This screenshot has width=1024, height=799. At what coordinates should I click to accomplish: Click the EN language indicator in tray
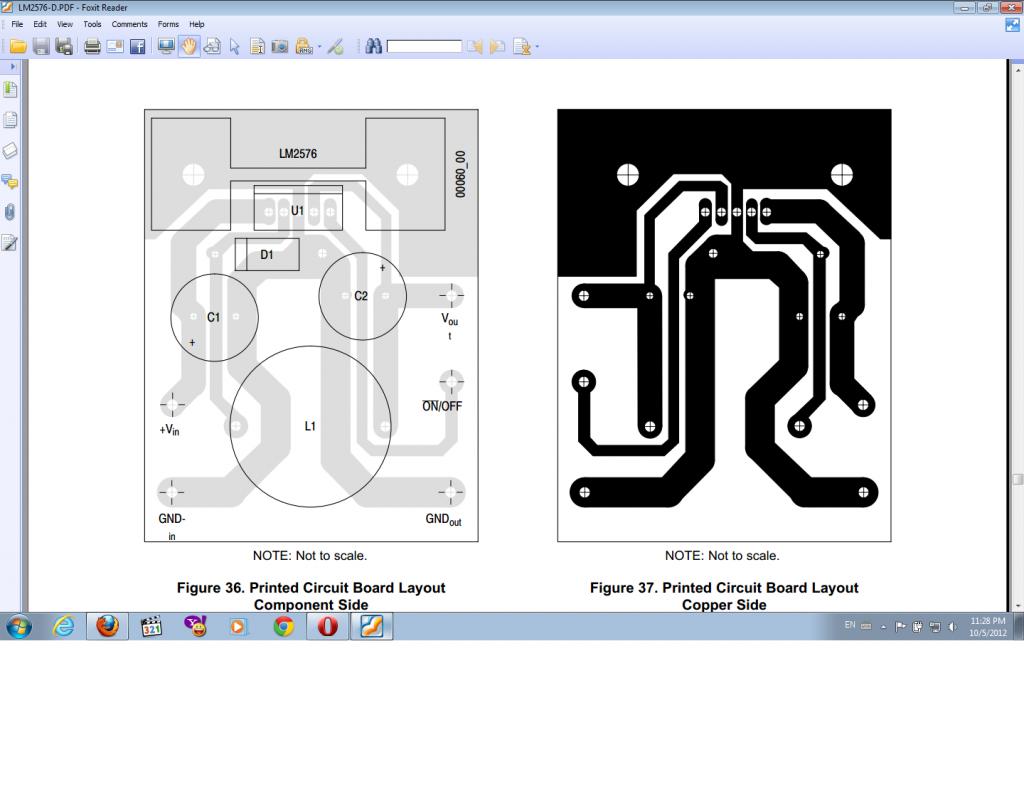click(x=850, y=625)
